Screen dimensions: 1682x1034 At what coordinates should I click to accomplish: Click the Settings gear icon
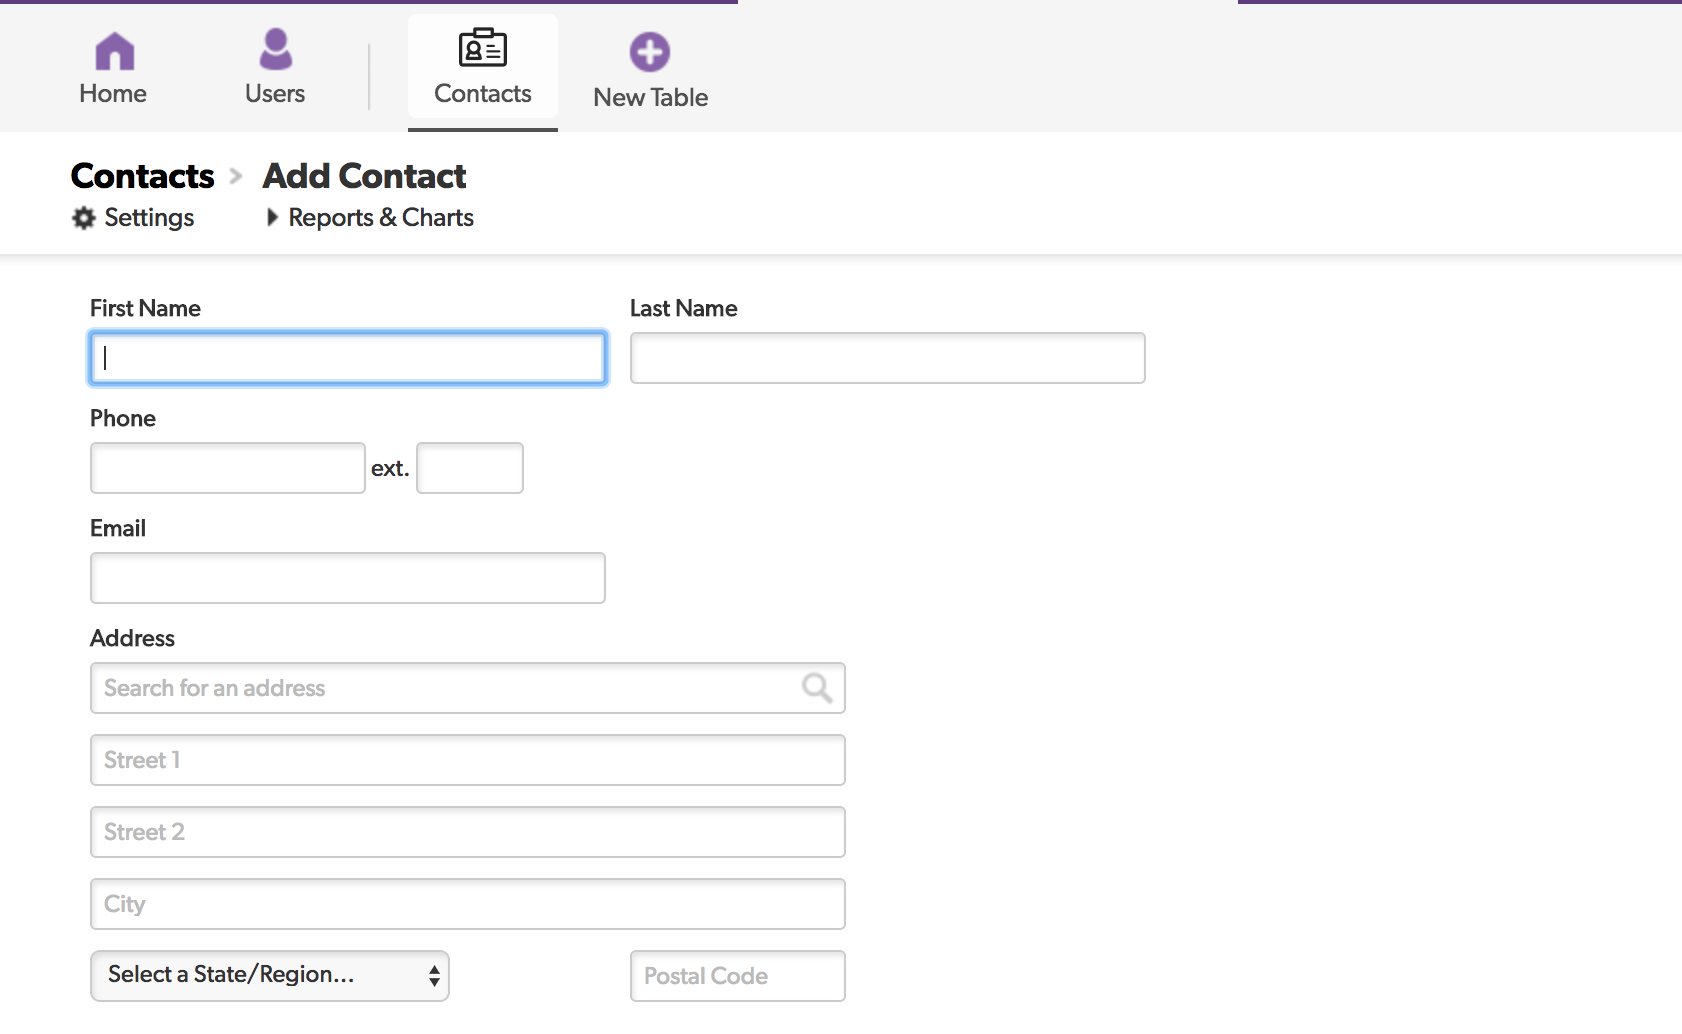click(x=84, y=218)
